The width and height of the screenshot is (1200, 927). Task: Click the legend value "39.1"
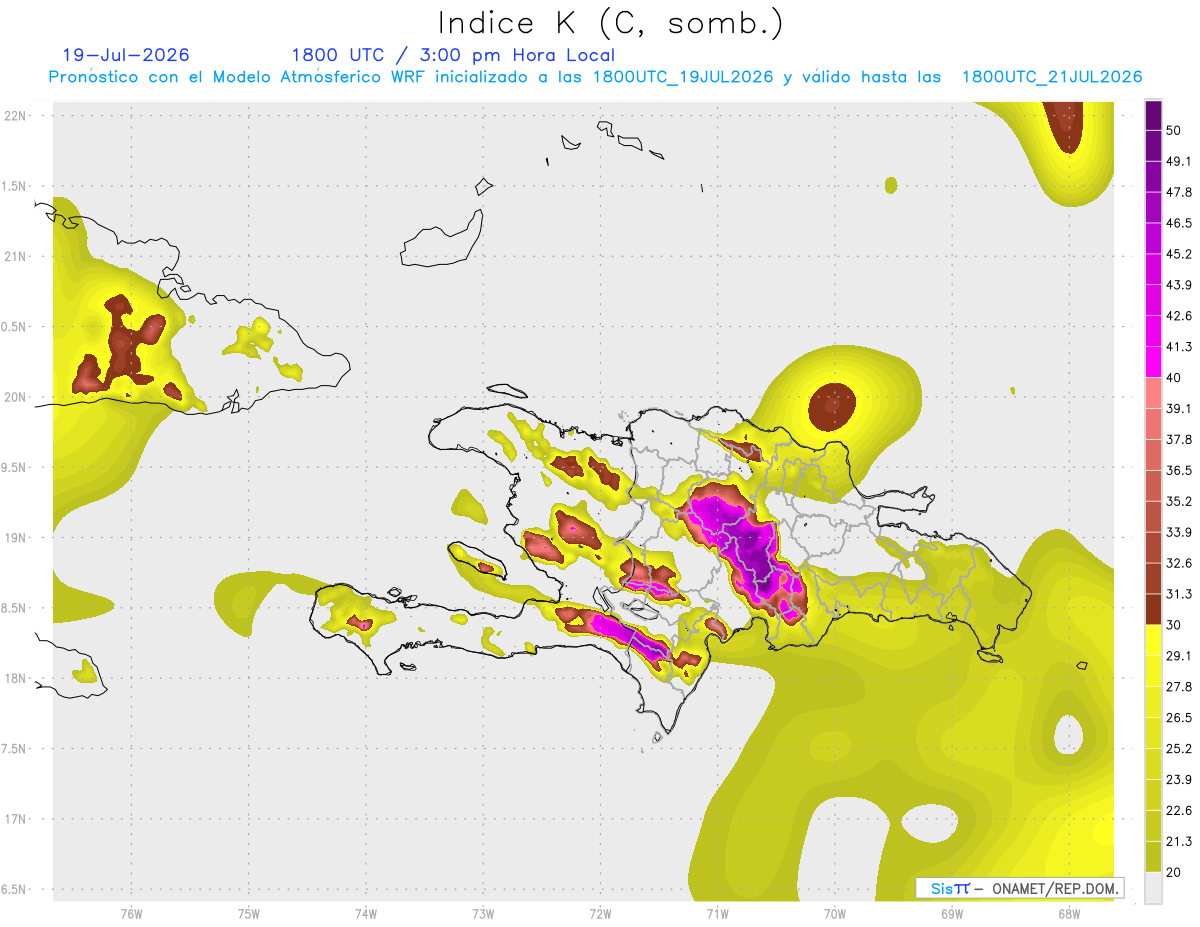click(x=1178, y=409)
